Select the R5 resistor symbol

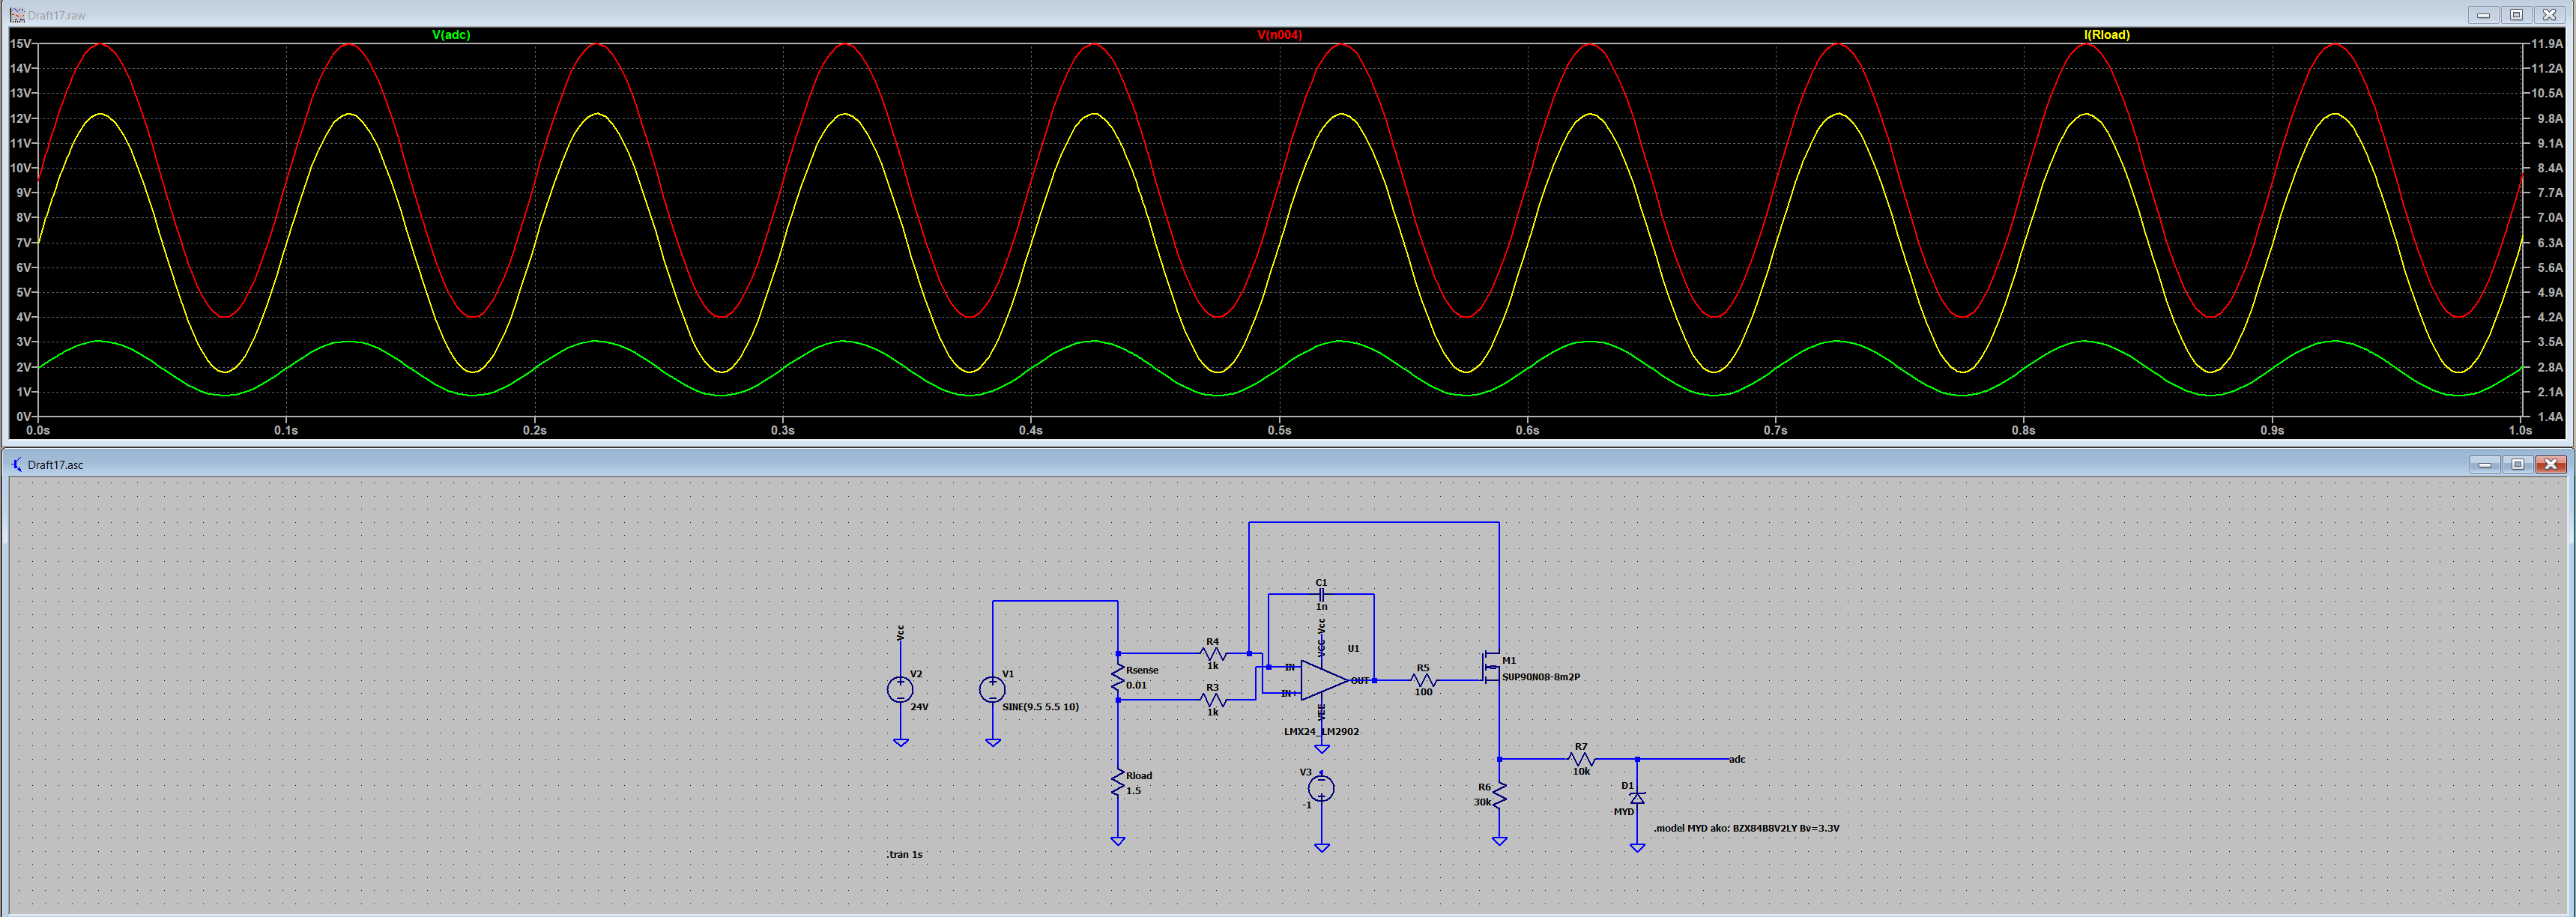tap(1423, 680)
